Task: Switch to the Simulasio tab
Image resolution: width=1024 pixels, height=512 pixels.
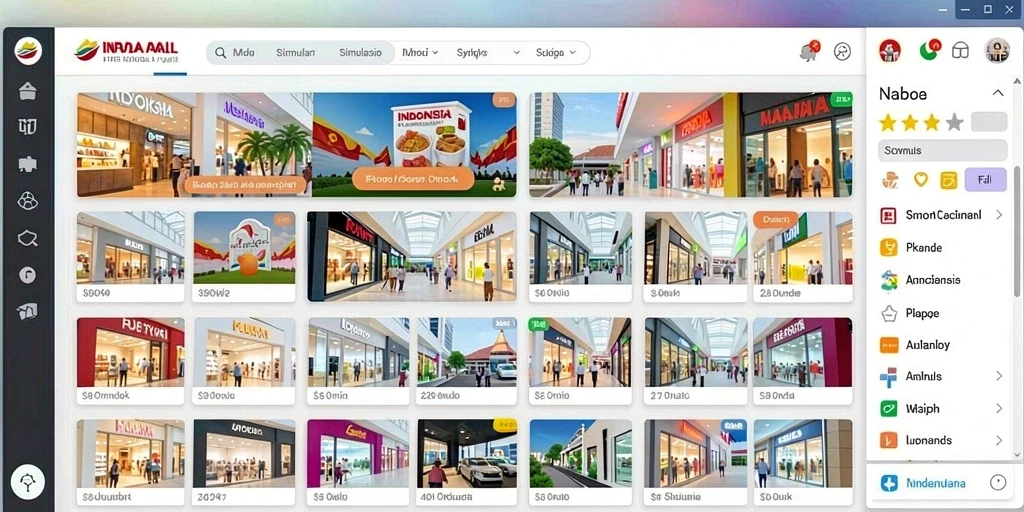Action: [x=360, y=53]
